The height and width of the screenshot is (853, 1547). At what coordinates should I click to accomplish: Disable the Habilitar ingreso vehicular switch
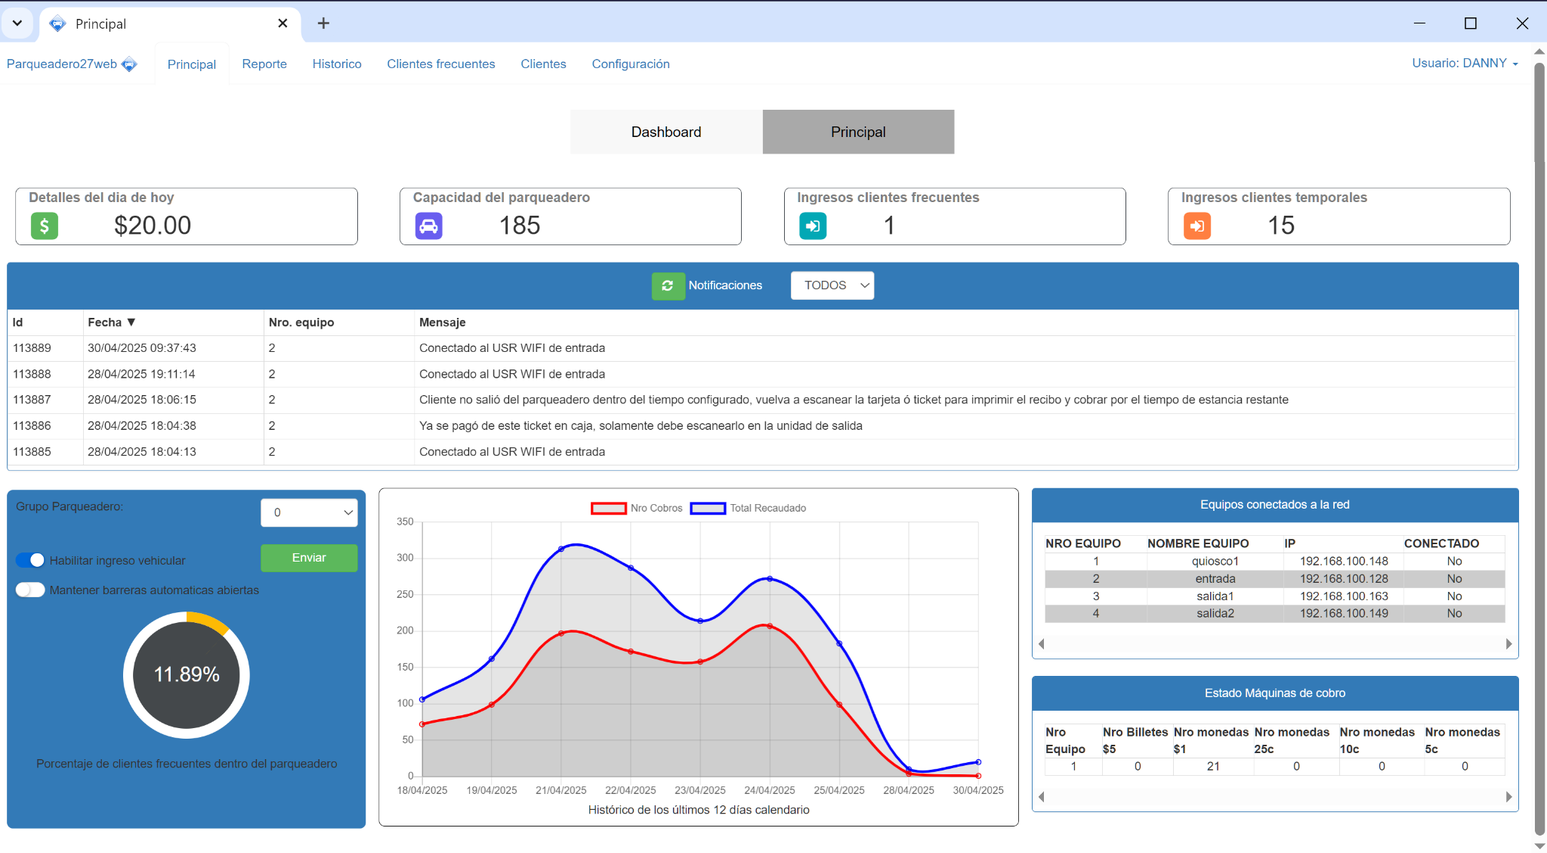(31, 560)
